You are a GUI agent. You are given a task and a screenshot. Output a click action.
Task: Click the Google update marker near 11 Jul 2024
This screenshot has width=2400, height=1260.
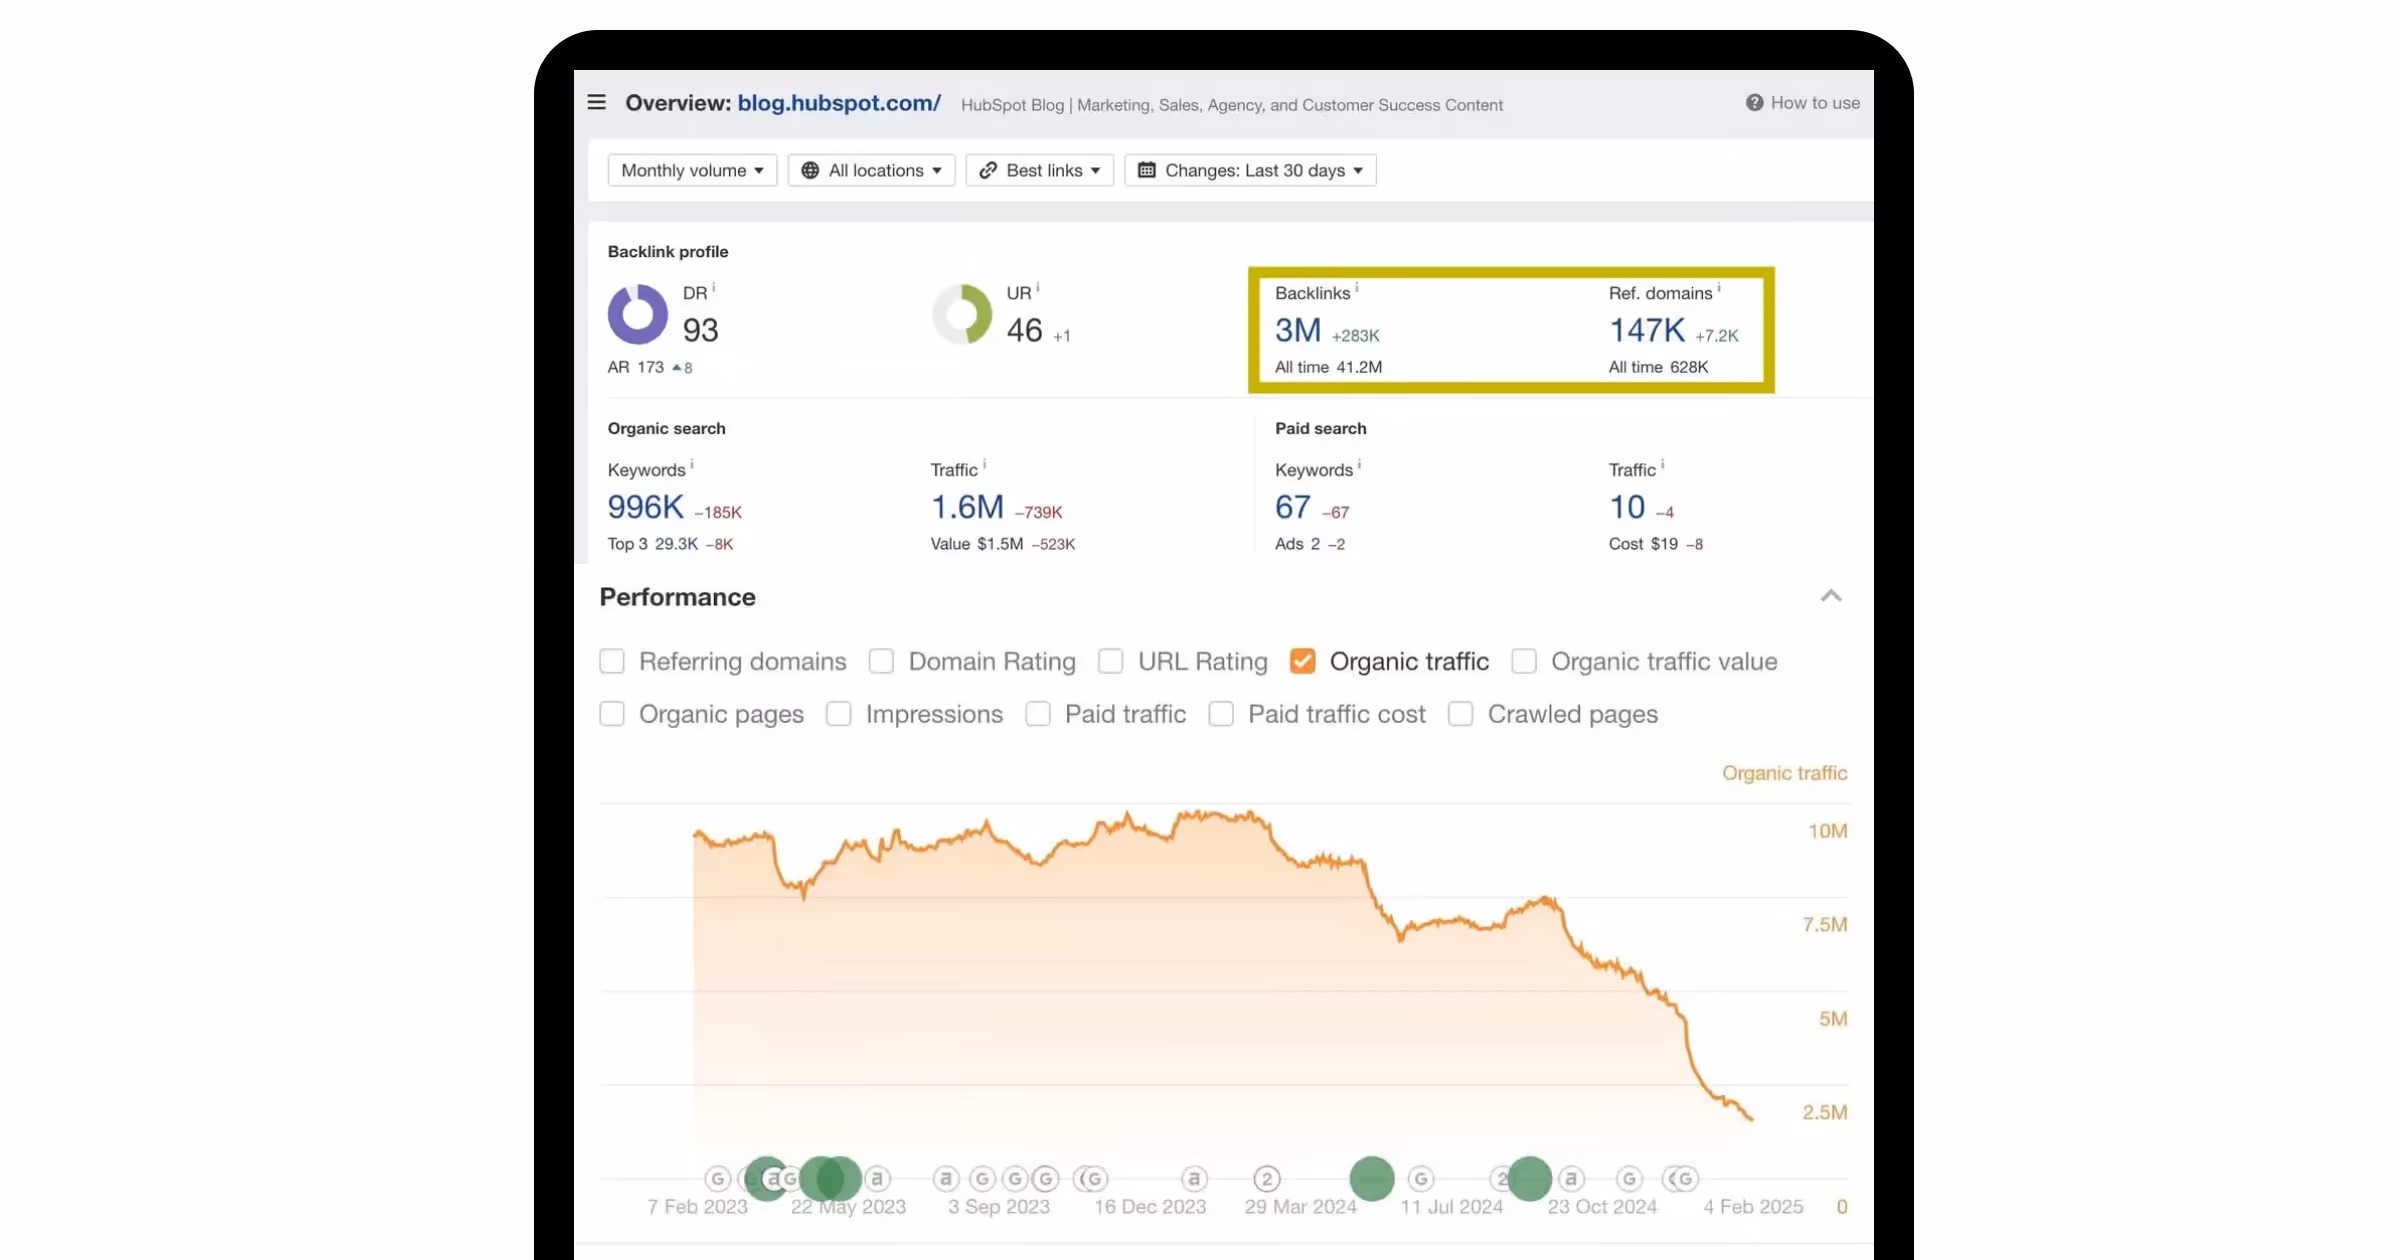coord(1421,1179)
